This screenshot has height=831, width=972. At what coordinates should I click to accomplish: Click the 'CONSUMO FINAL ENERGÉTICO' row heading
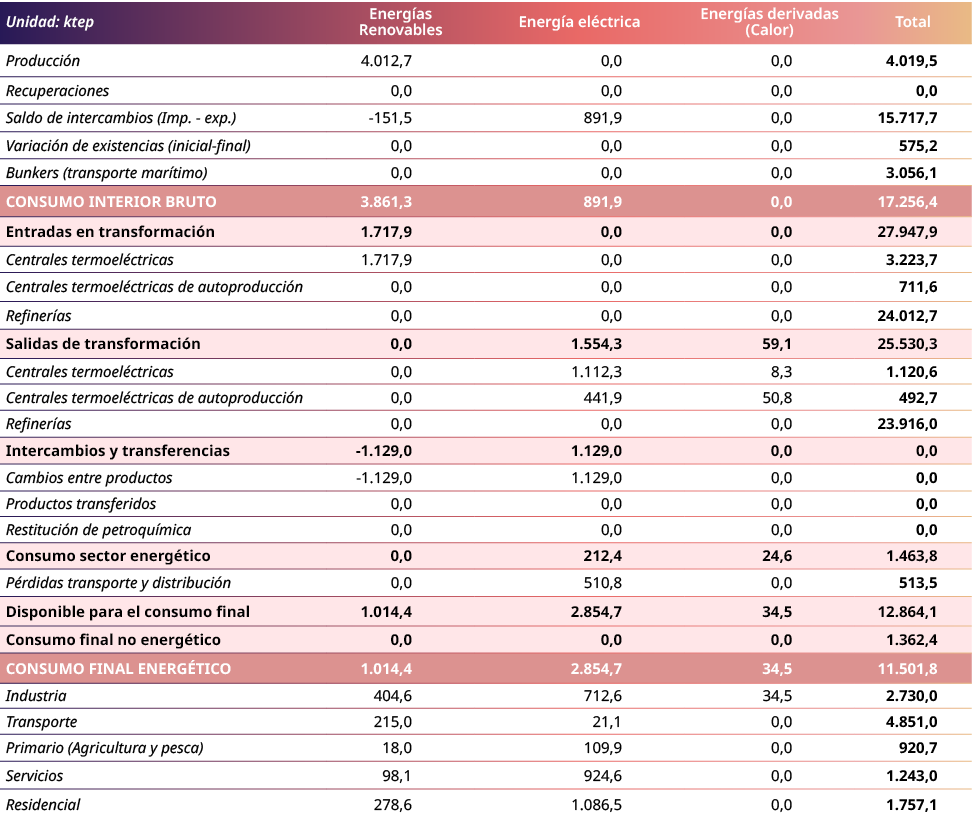(118, 669)
